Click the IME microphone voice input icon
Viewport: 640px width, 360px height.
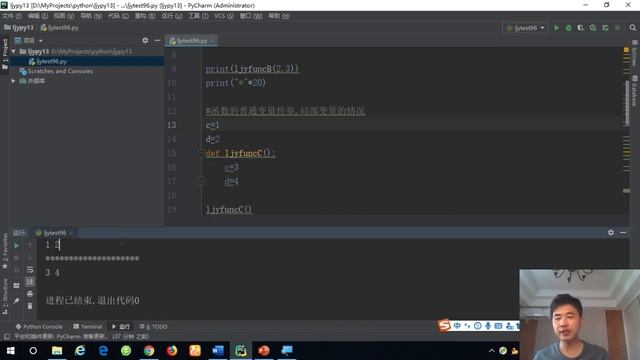pyautogui.click(x=488, y=326)
